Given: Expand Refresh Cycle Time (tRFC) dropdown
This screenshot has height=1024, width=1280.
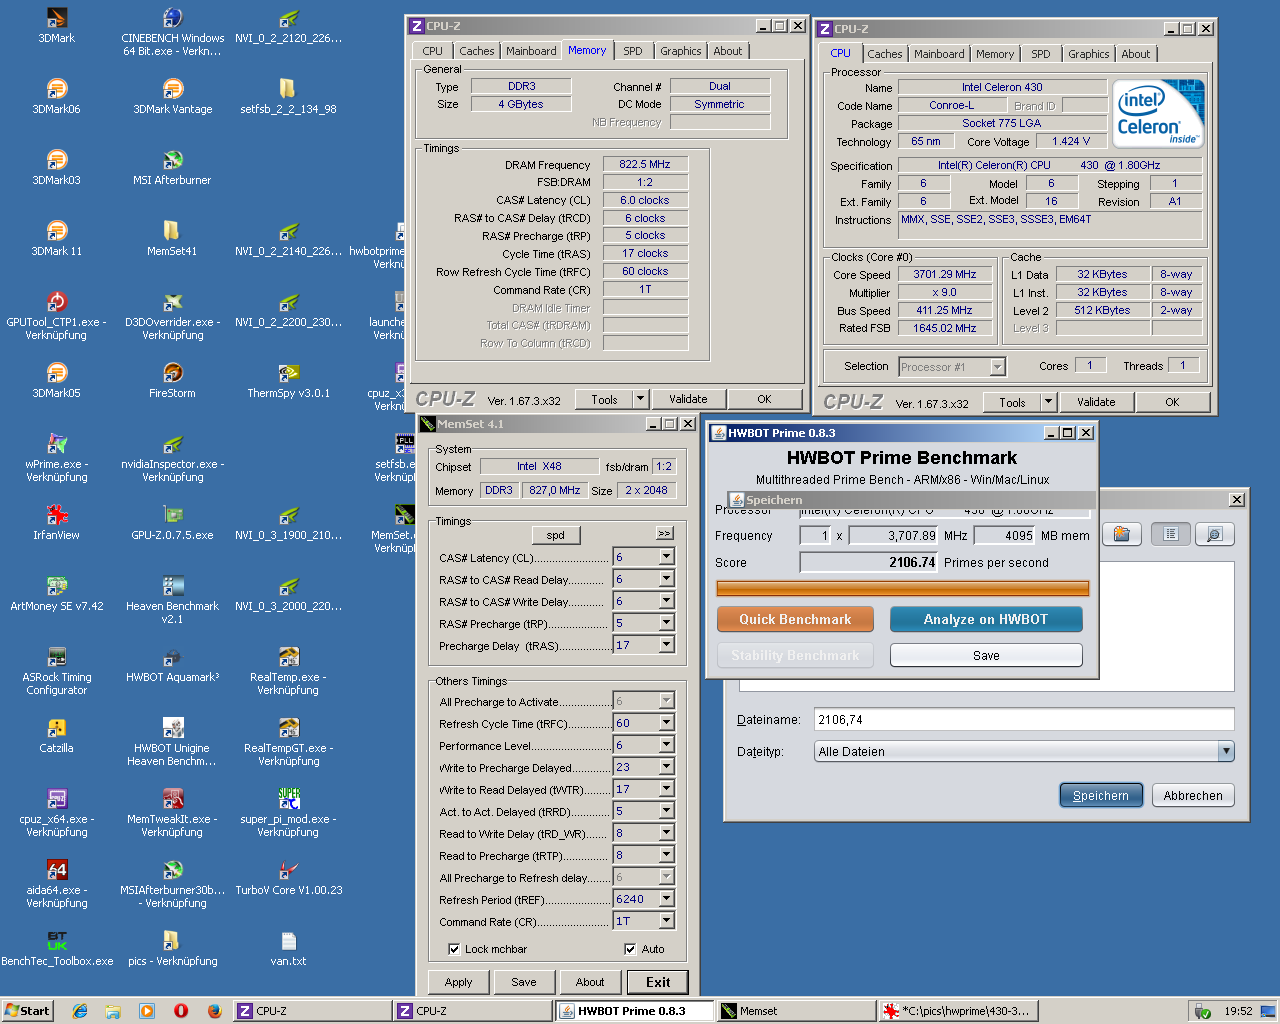Looking at the screenshot, I should pos(666,723).
